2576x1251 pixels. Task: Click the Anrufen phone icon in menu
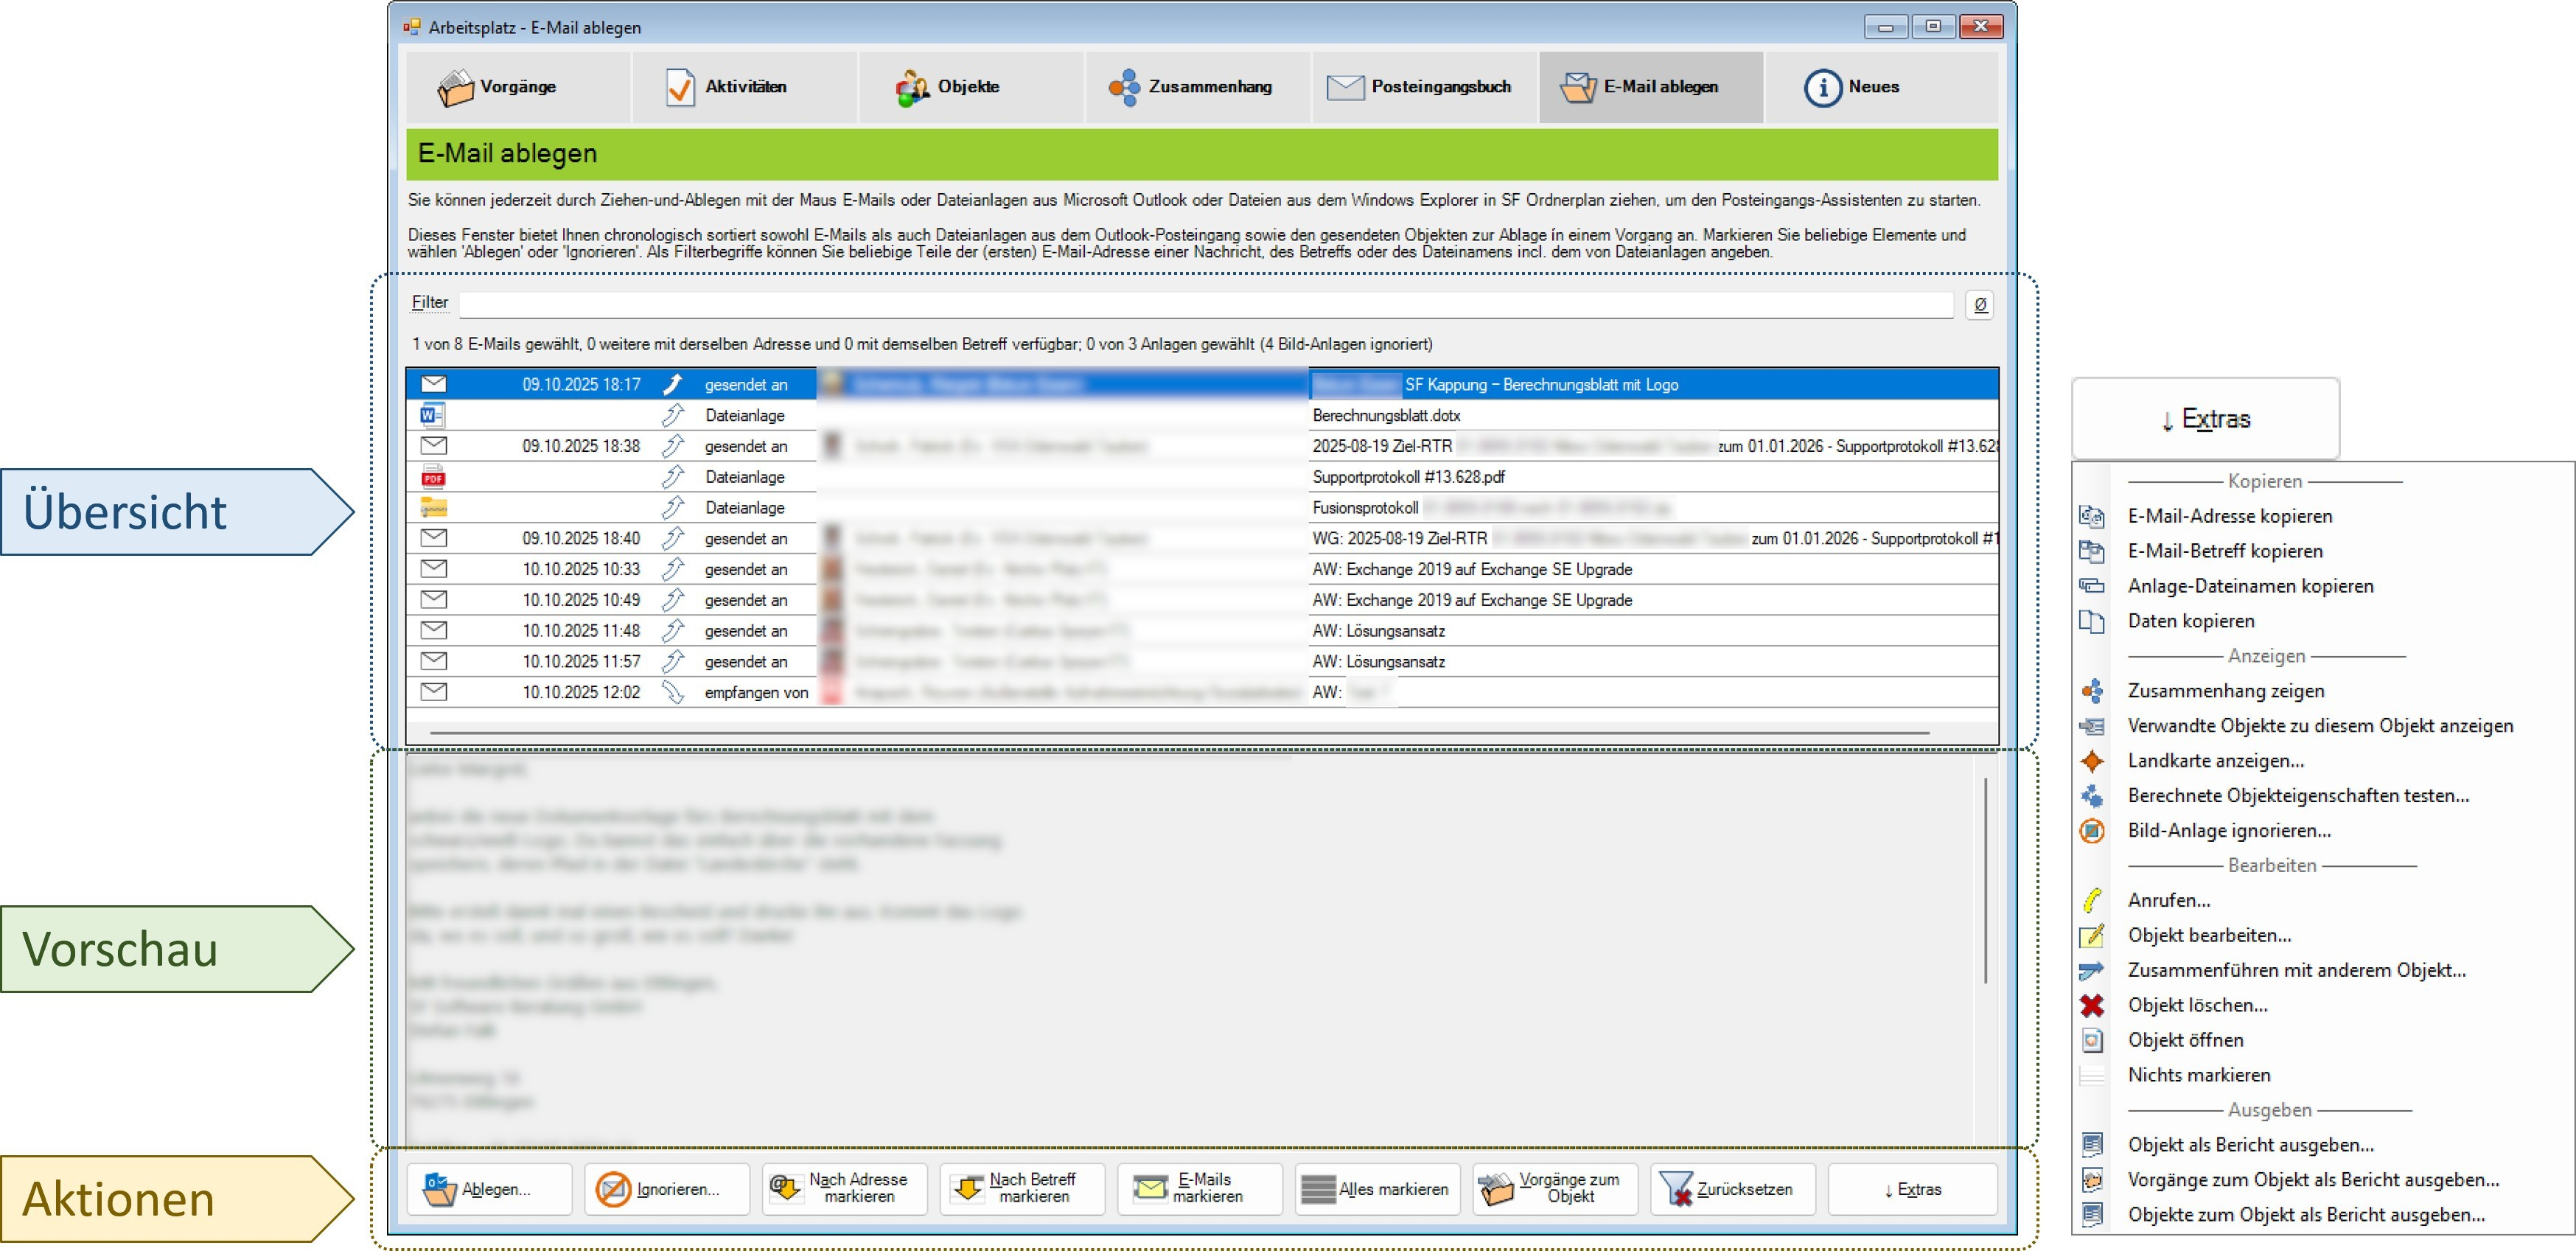pos(2092,900)
